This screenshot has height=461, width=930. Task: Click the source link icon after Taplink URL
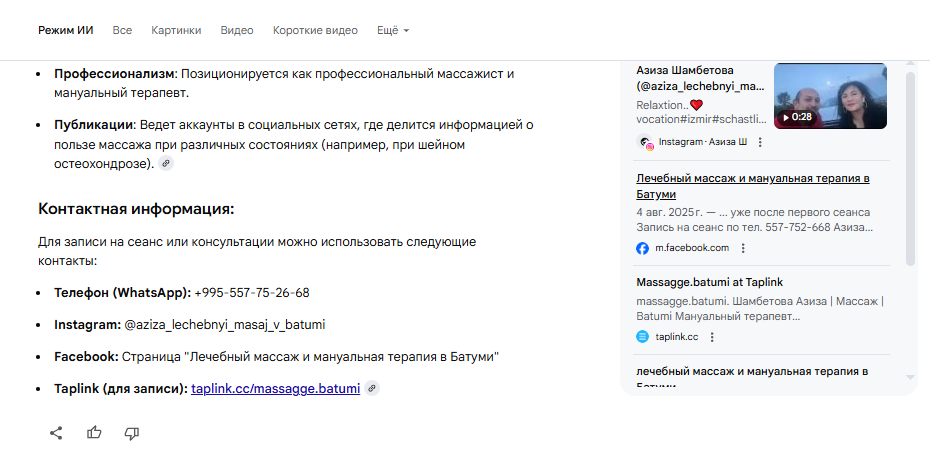372,389
